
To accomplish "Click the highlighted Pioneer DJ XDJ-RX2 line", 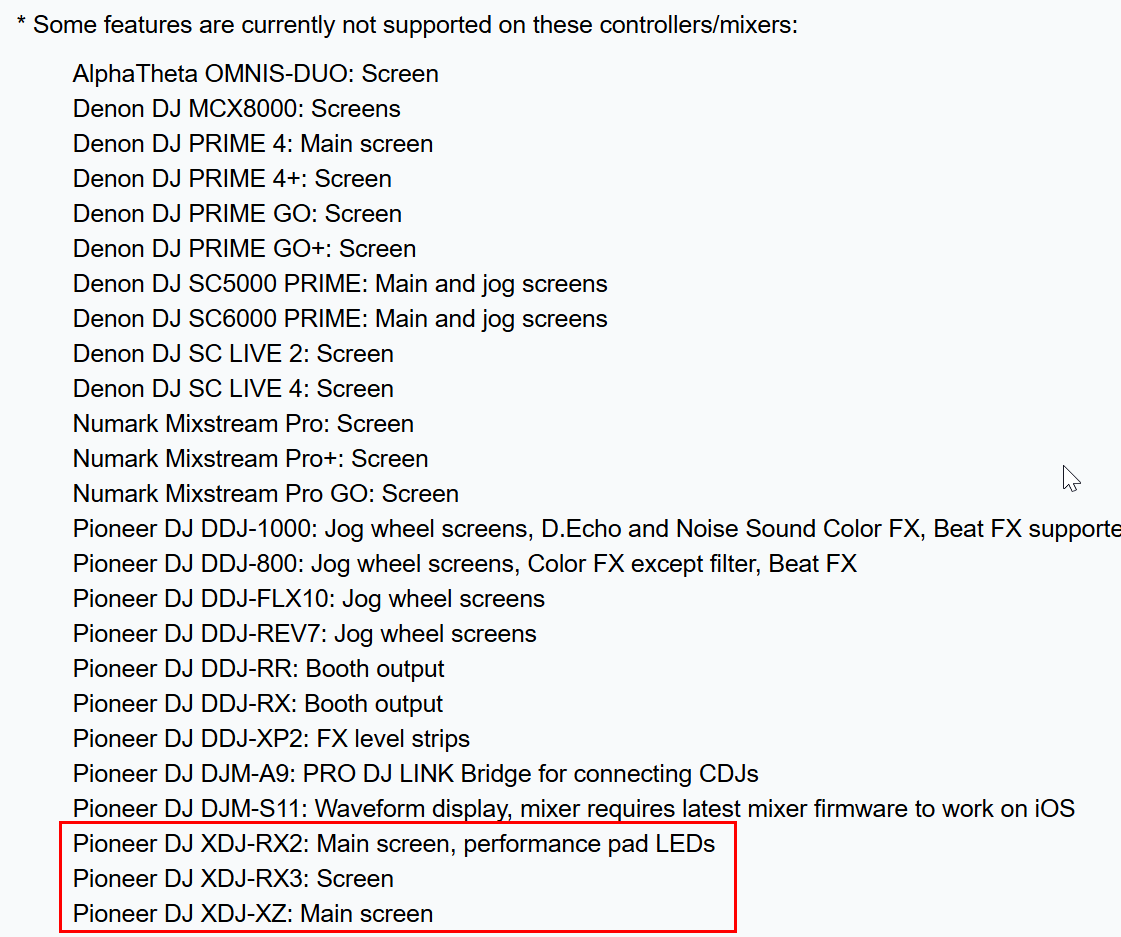I will (394, 844).
